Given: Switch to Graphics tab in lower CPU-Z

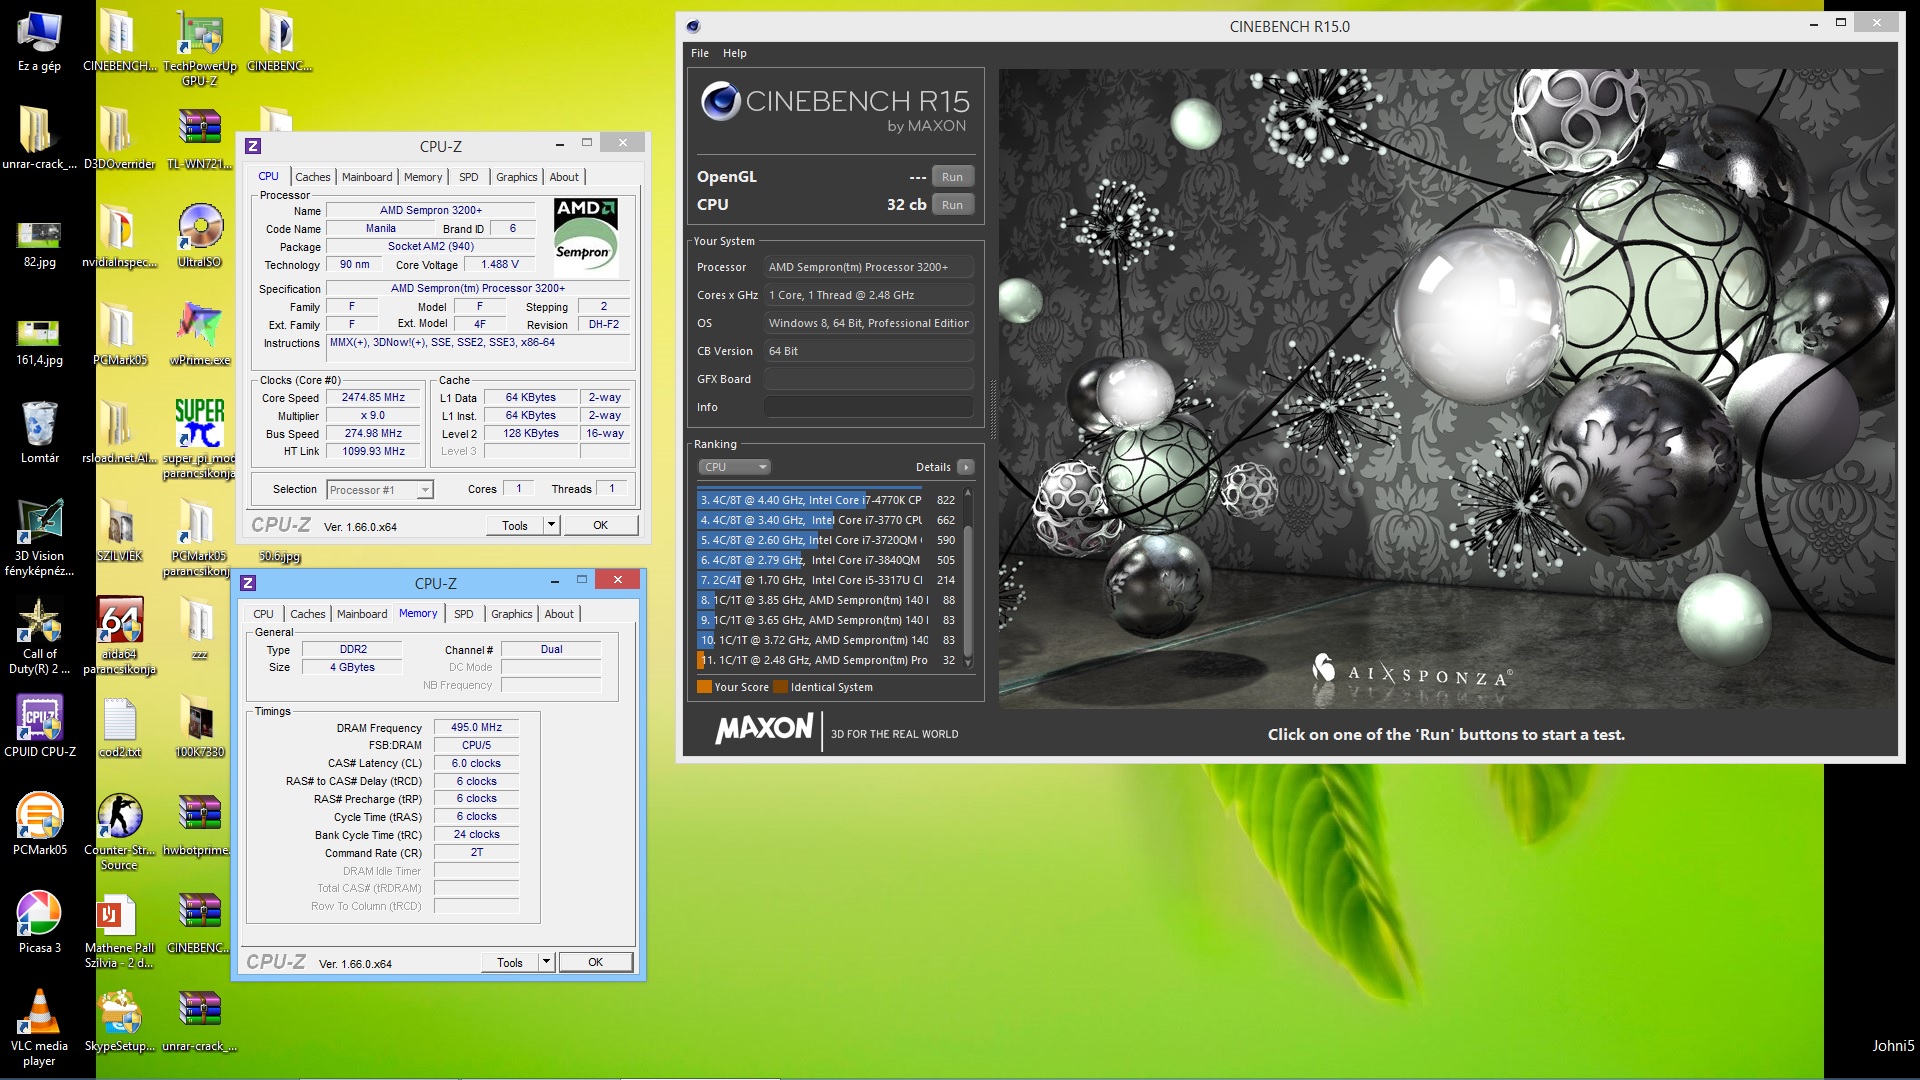Looking at the screenshot, I should pos(511,614).
